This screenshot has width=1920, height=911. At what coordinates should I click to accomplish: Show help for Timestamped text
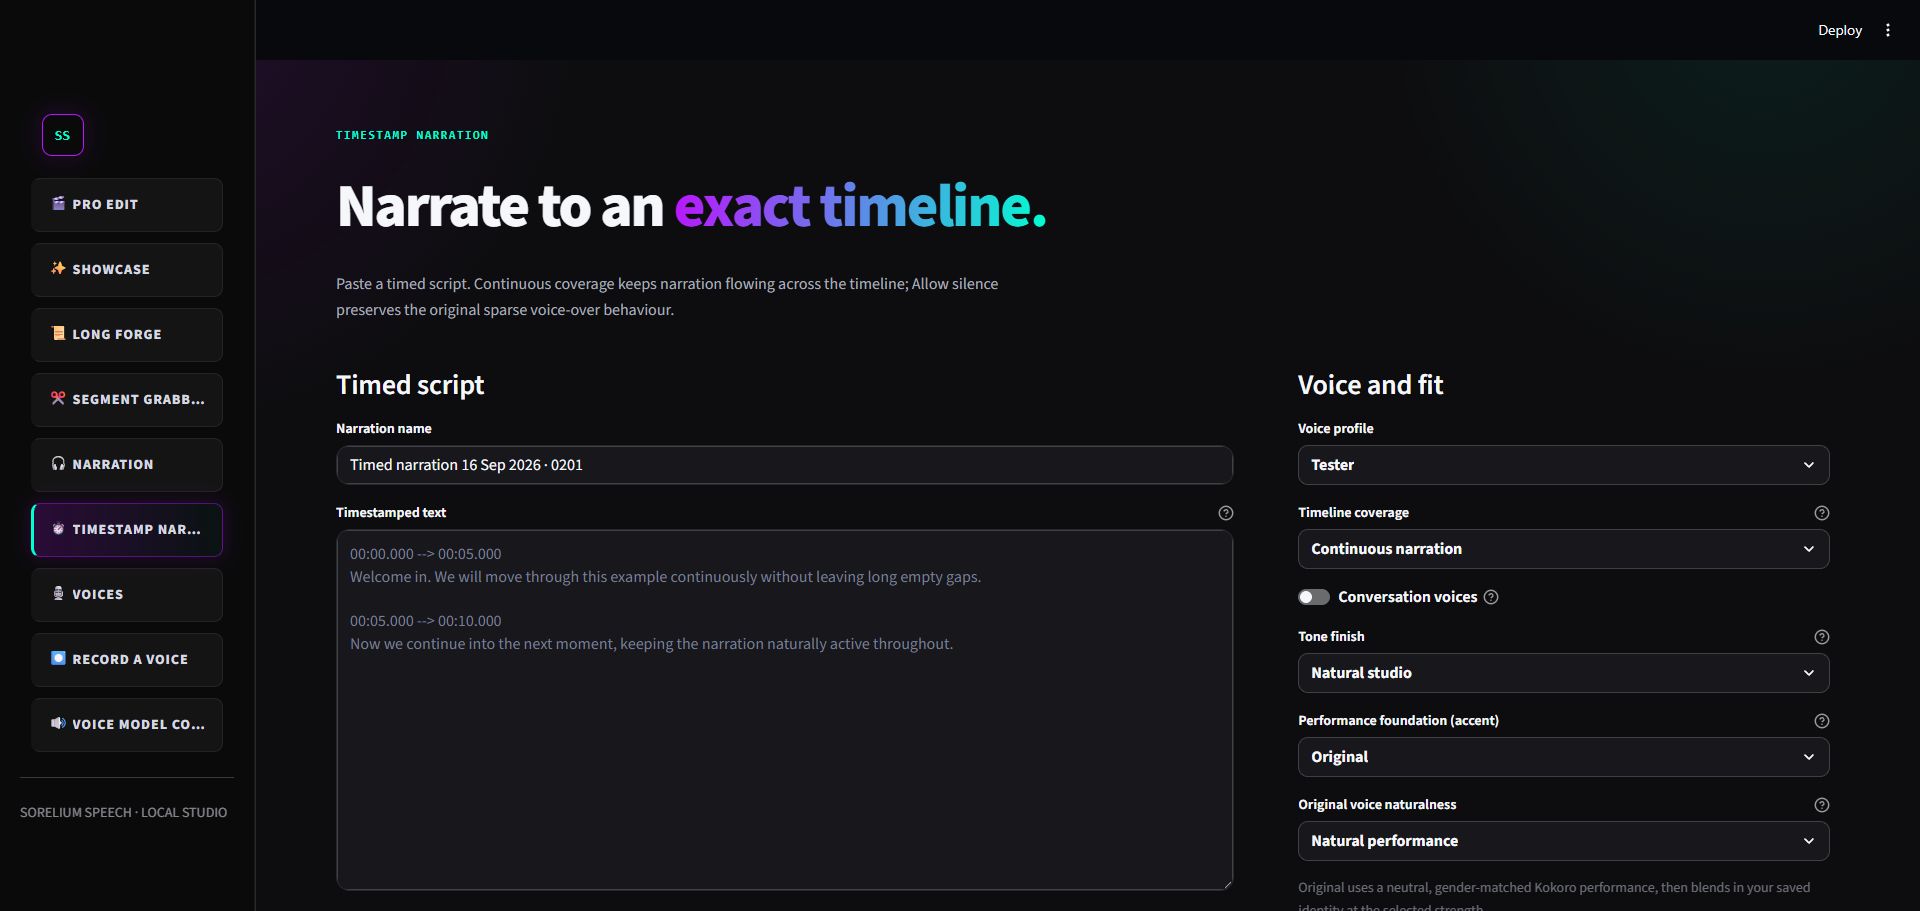coord(1225,513)
